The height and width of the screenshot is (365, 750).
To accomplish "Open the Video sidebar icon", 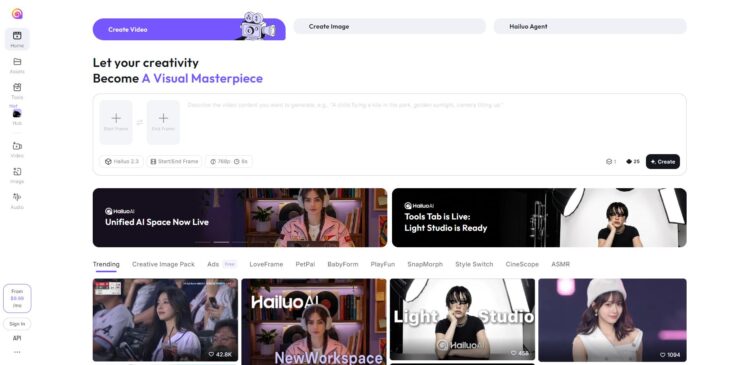I will [x=17, y=146].
